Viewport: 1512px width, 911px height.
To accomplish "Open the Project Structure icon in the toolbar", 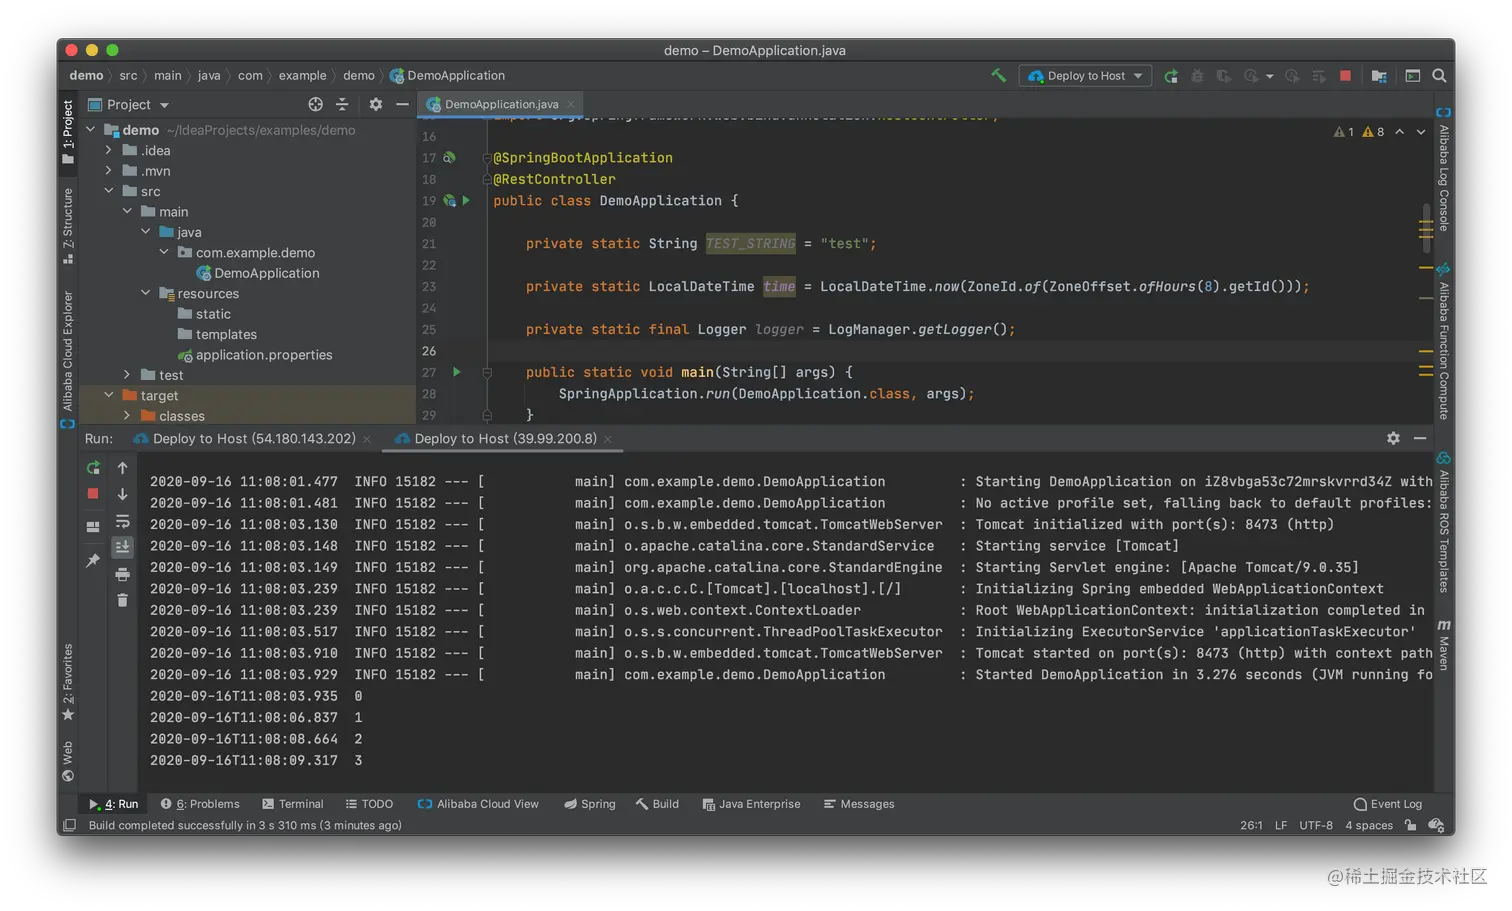I will (1379, 76).
